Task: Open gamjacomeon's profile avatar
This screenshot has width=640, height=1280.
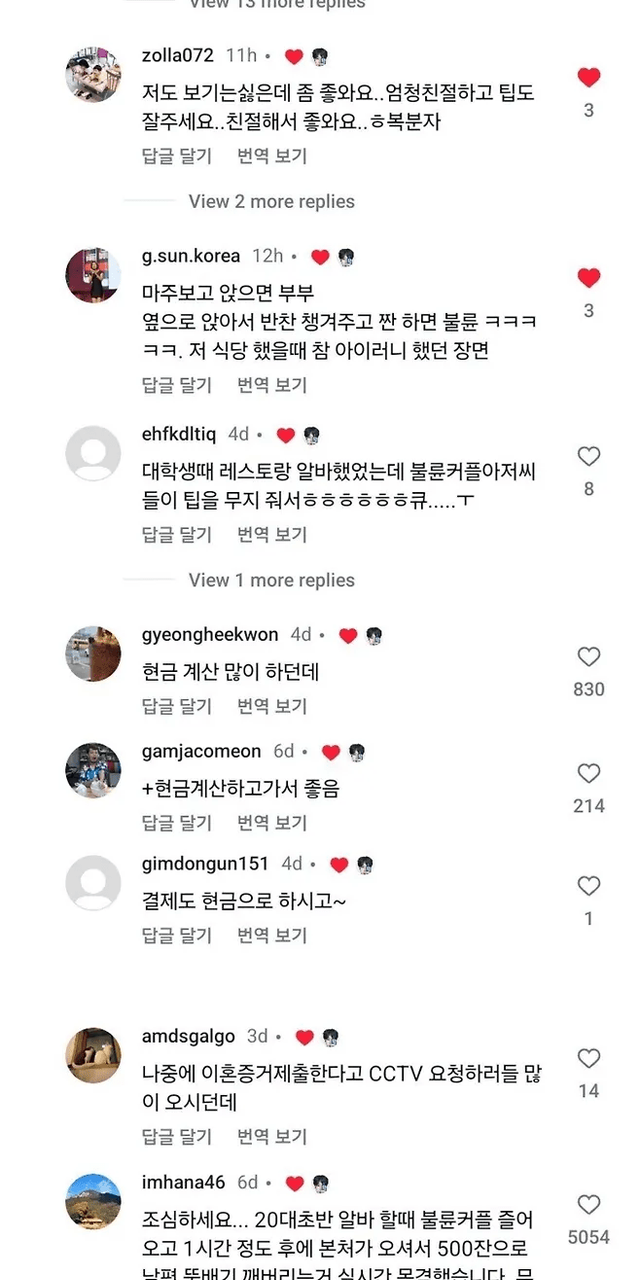Action: (94, 770)
